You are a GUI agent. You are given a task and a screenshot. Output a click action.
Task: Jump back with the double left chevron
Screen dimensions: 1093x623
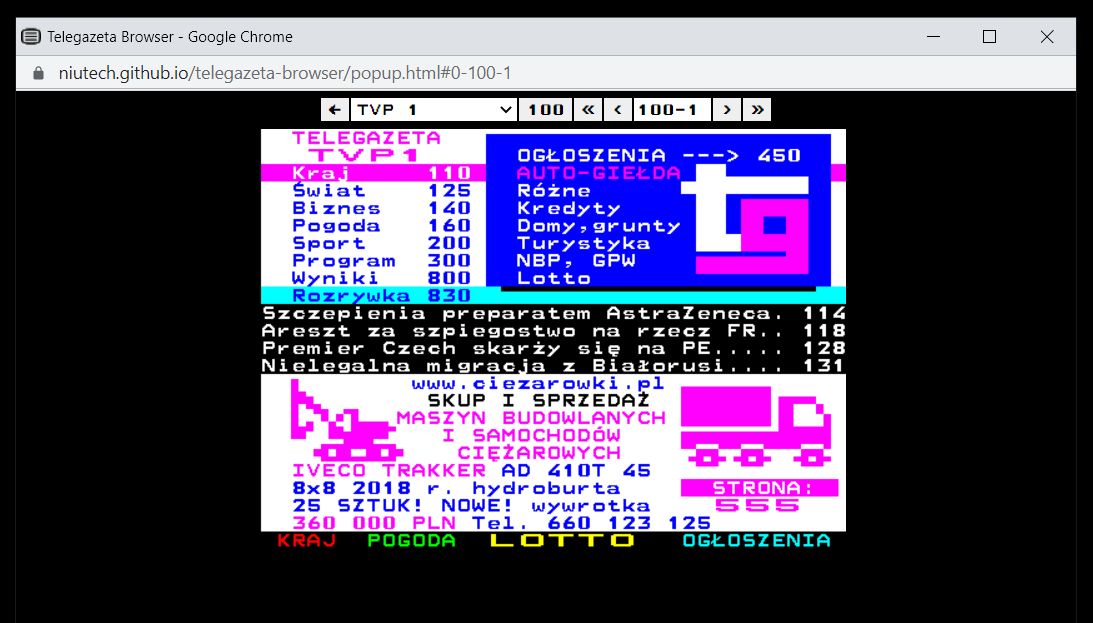588,110
